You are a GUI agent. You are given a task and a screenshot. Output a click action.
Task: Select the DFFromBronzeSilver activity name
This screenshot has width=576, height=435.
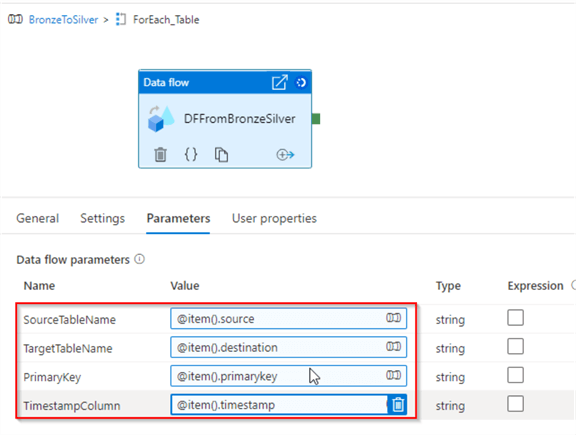pos(240,119)
